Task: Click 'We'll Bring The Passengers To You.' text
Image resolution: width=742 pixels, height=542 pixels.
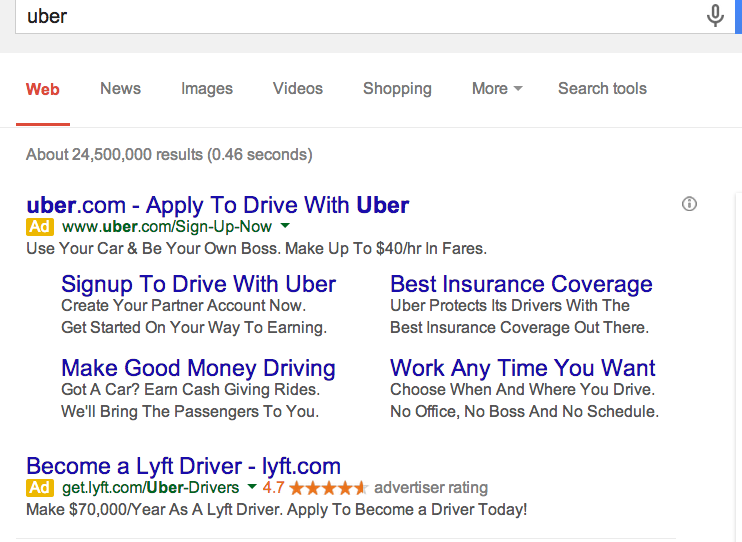Action: point(190,411)
